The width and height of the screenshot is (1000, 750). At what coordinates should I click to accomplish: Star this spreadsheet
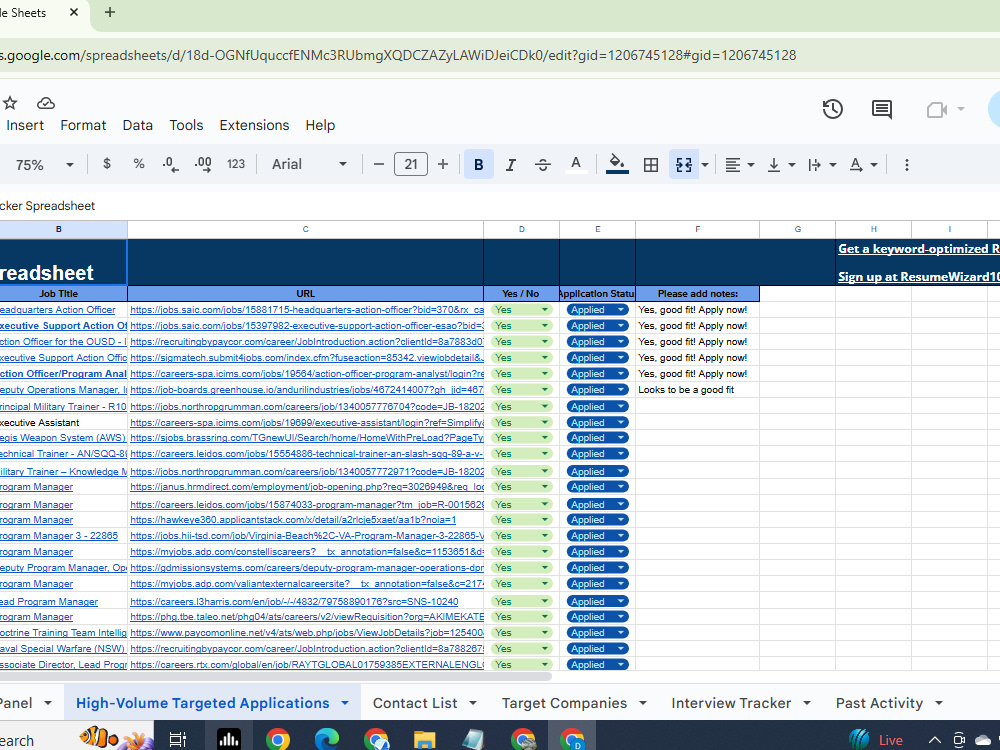pyautogui.click(x=10, y=103)
